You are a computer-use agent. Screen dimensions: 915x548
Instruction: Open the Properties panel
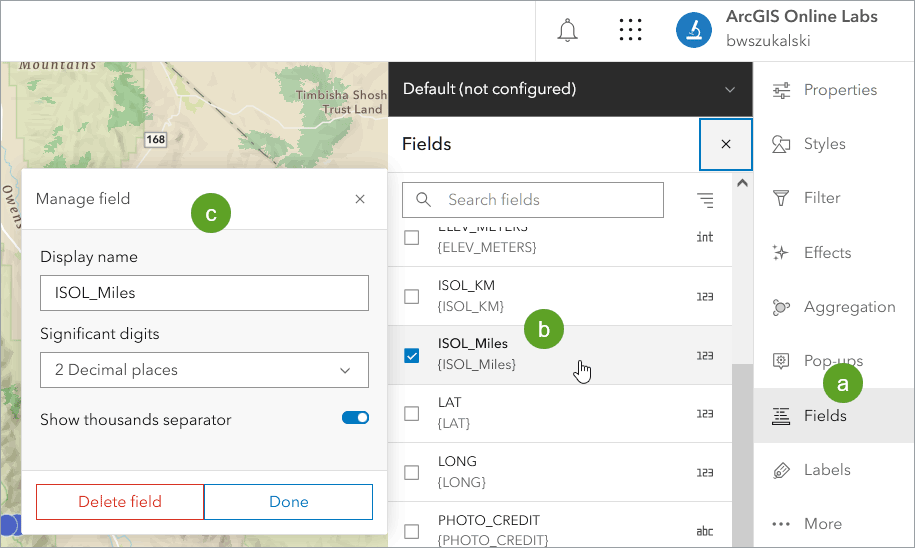(x=834, y=90)
